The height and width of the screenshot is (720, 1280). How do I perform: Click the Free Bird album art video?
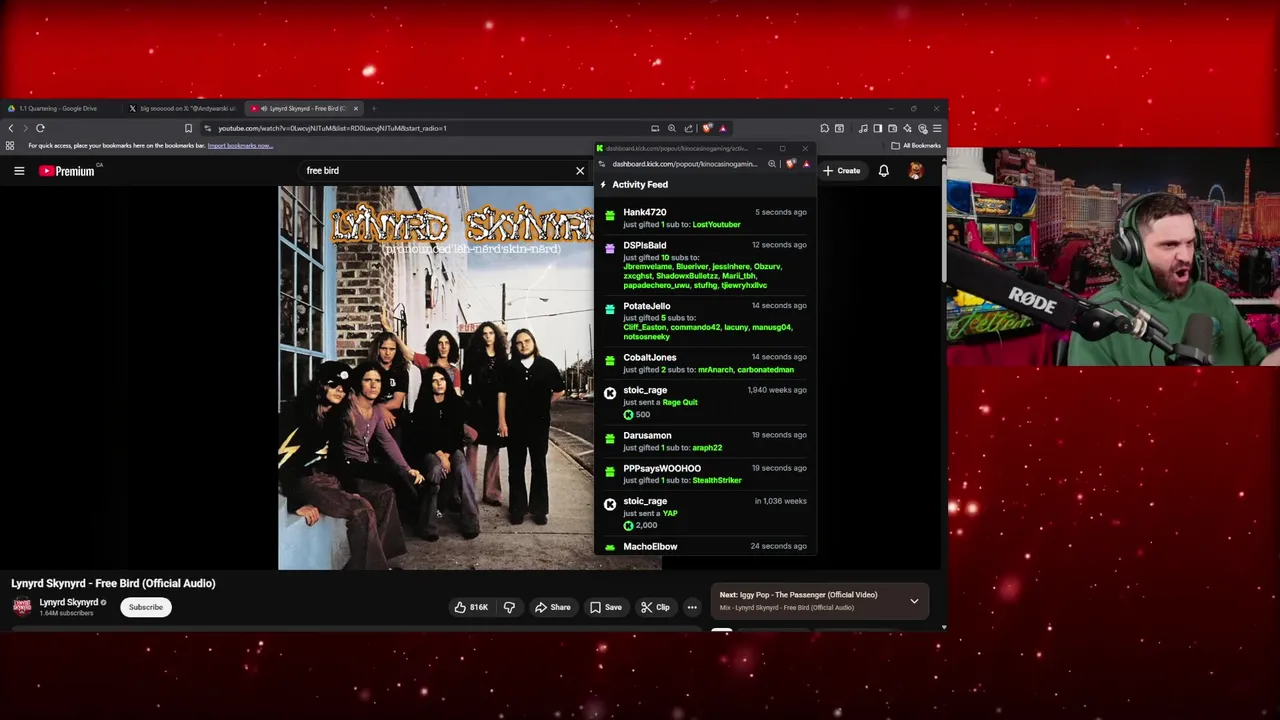coord(436,378)
